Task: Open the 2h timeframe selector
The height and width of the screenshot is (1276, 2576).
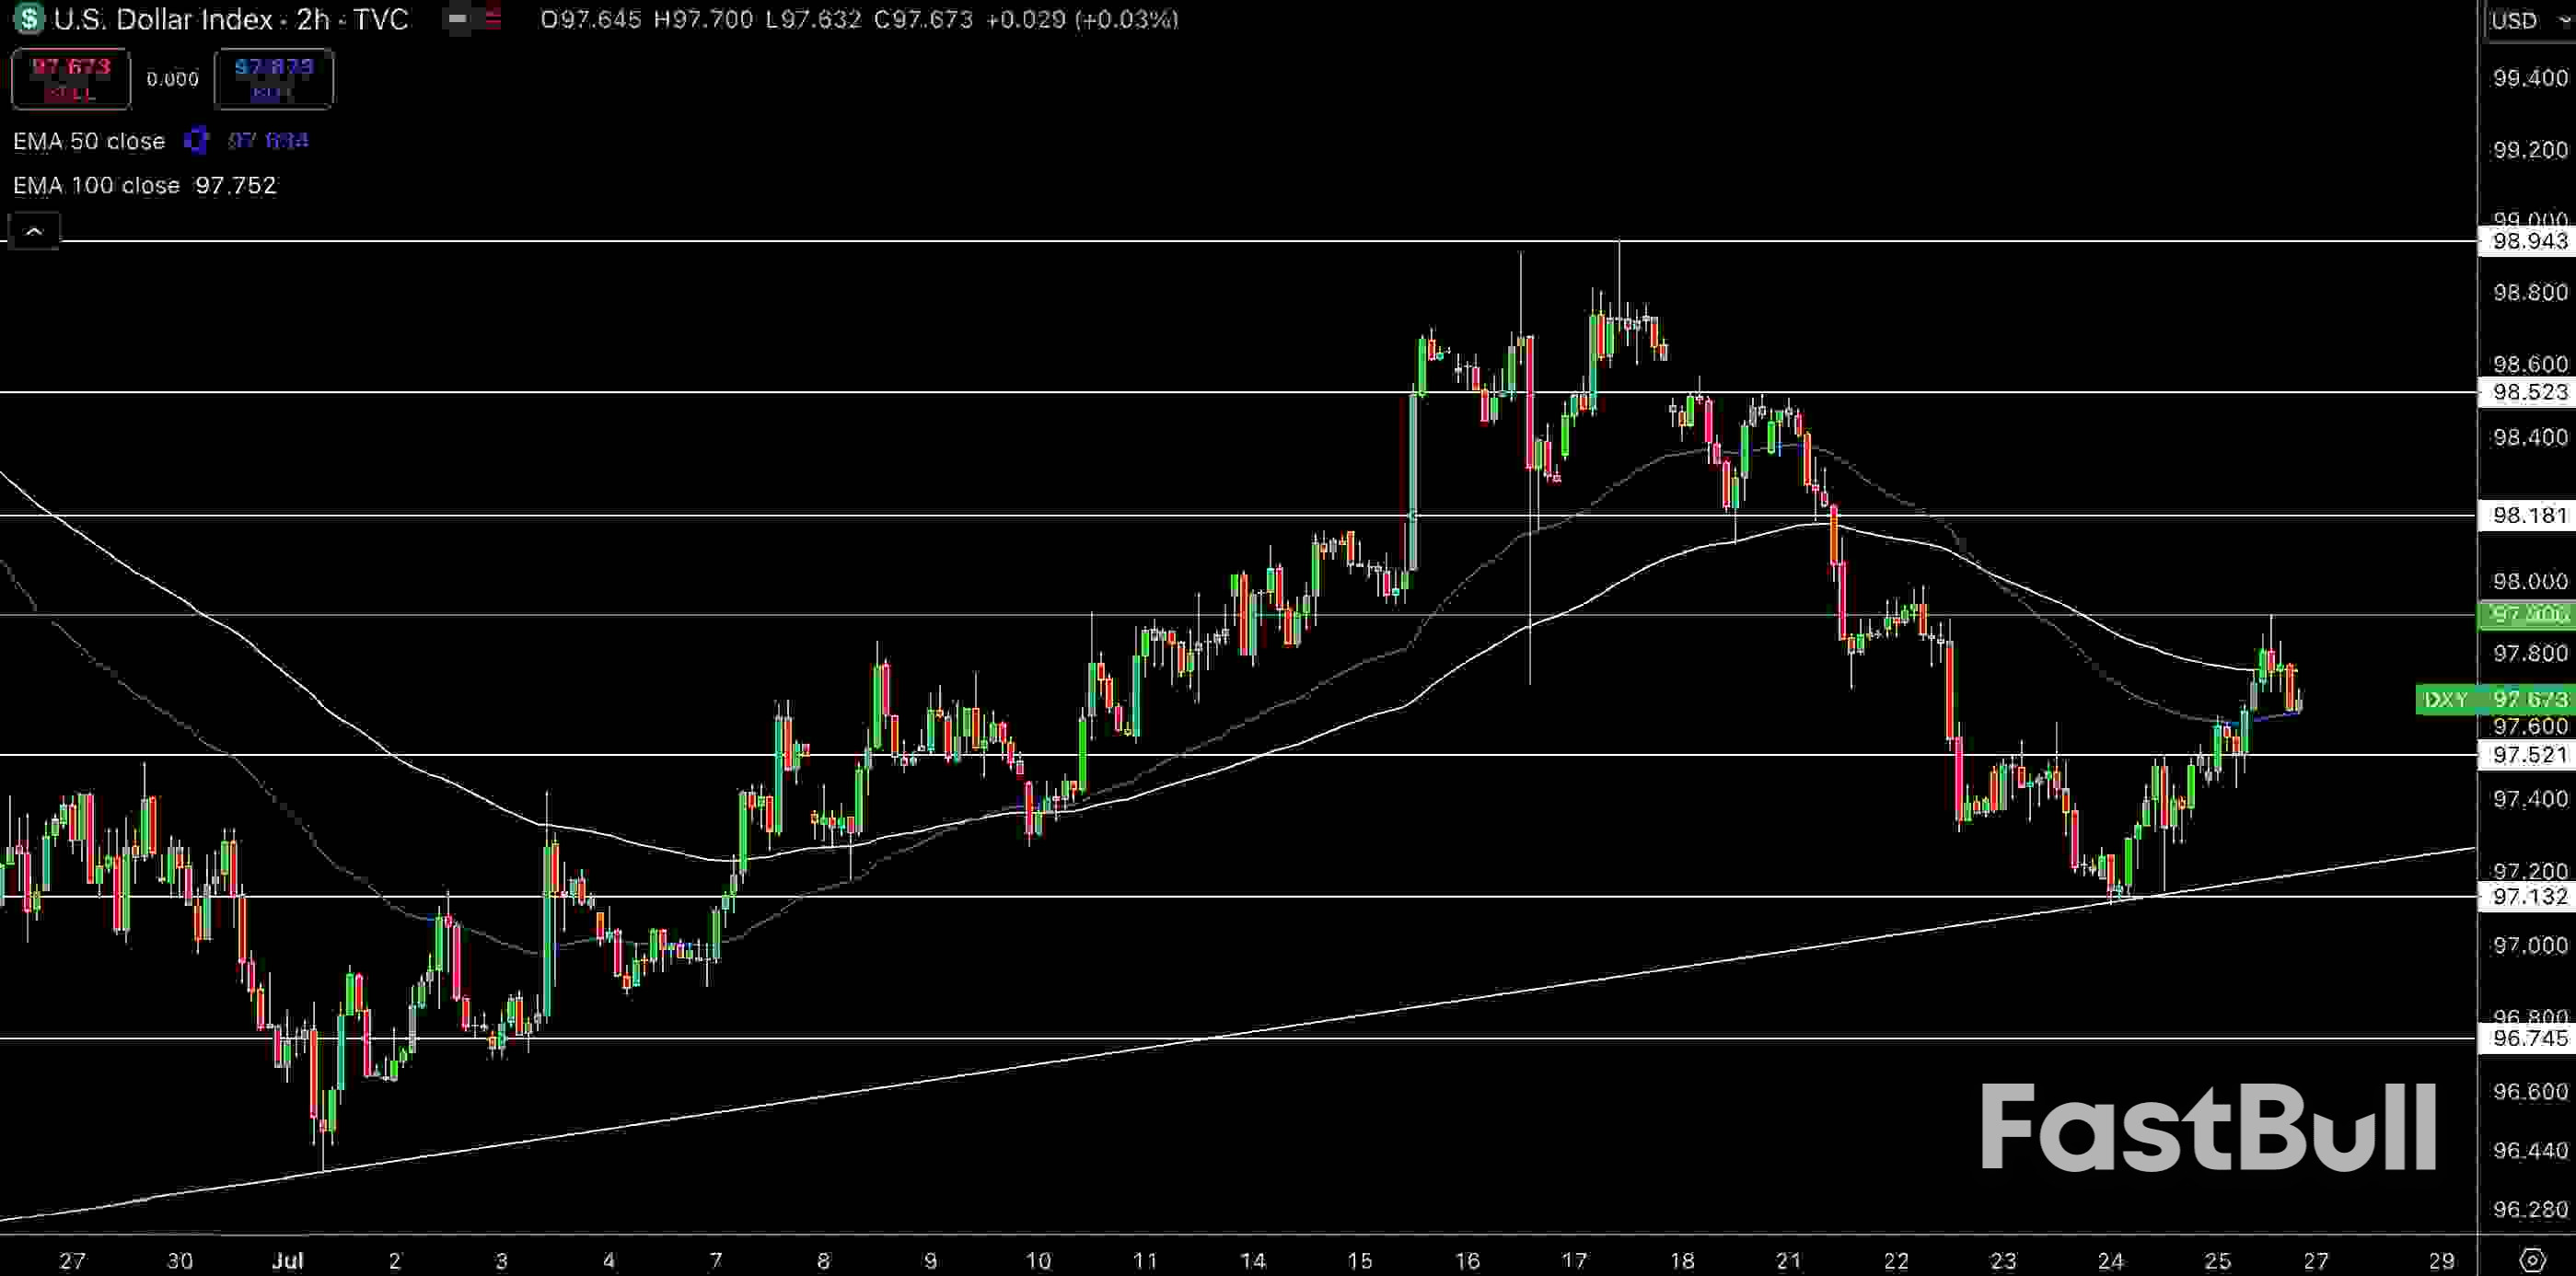Action: tap(311, 20)
